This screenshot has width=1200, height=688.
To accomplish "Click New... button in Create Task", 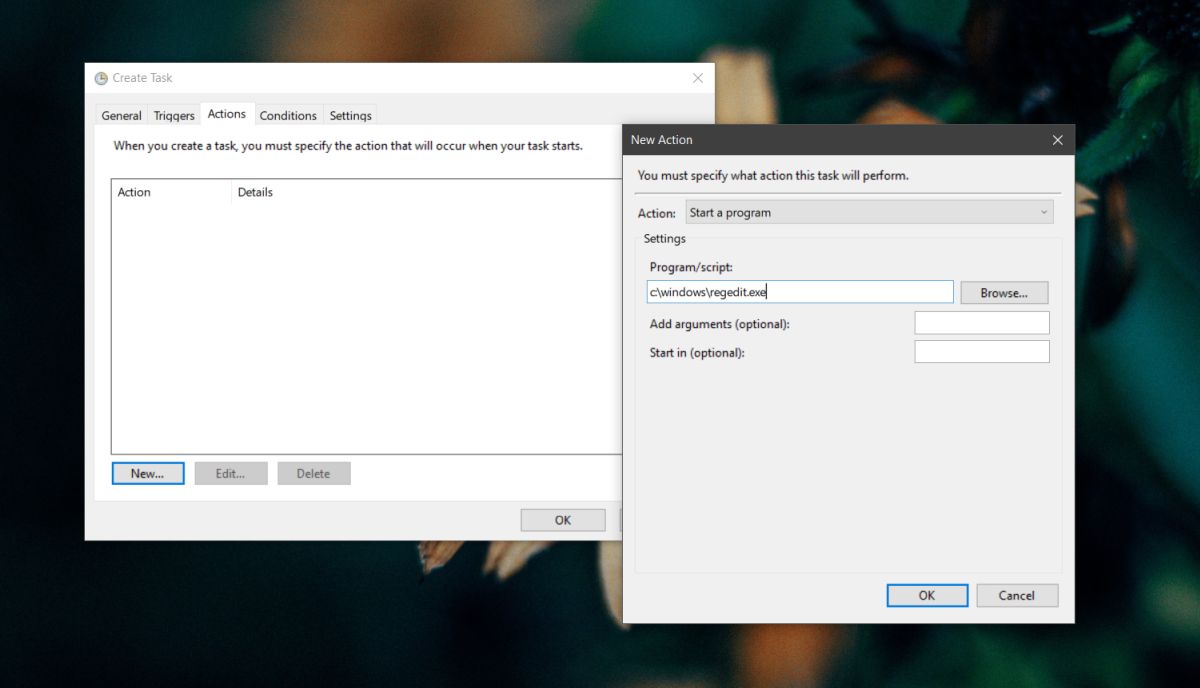I will coord(147,473).
